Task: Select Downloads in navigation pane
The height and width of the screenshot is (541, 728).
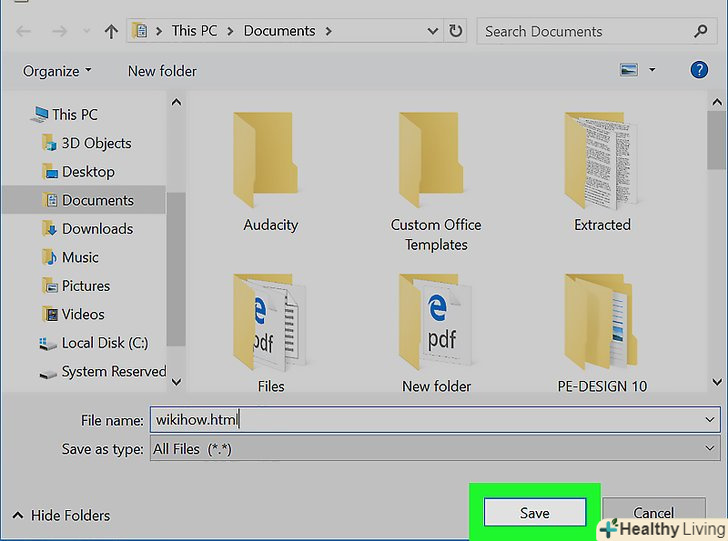Action: pos(97,228)
